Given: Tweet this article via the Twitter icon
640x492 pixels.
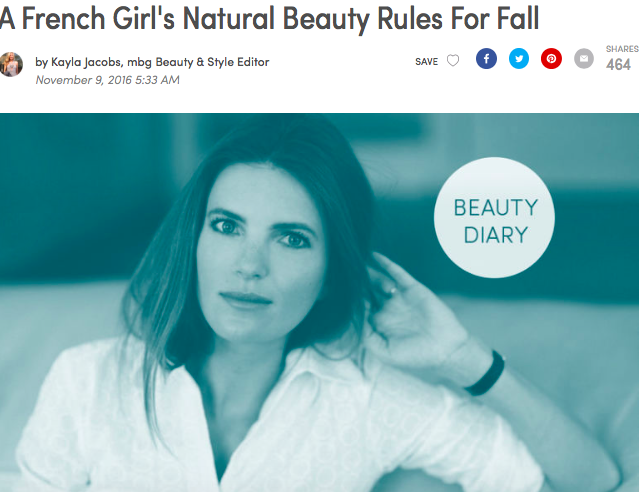Looking at the screenshot, I should (x=519, y=59).
